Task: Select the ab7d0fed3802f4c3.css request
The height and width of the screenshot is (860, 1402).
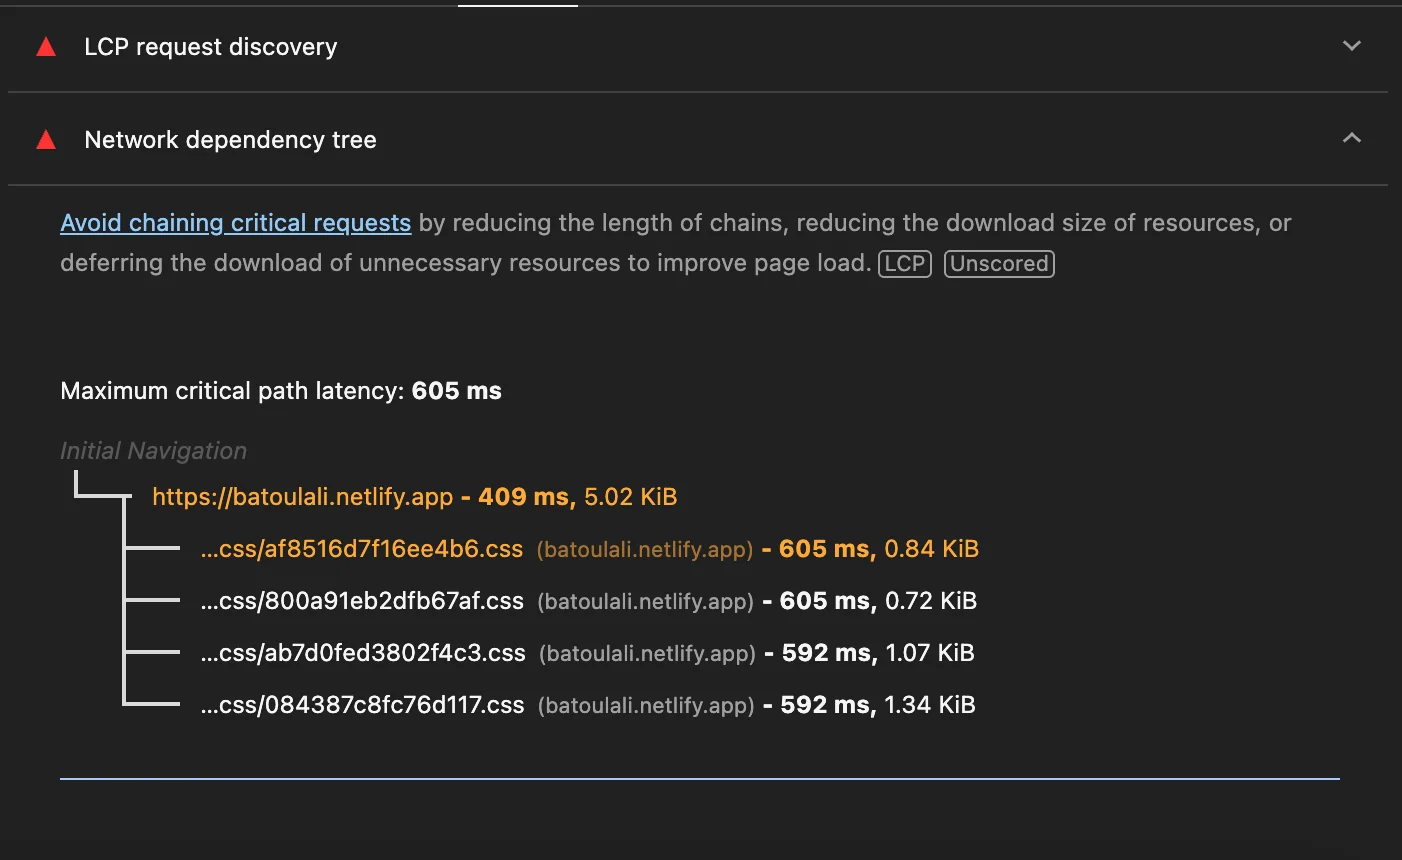Action: [x=363, y=653]
